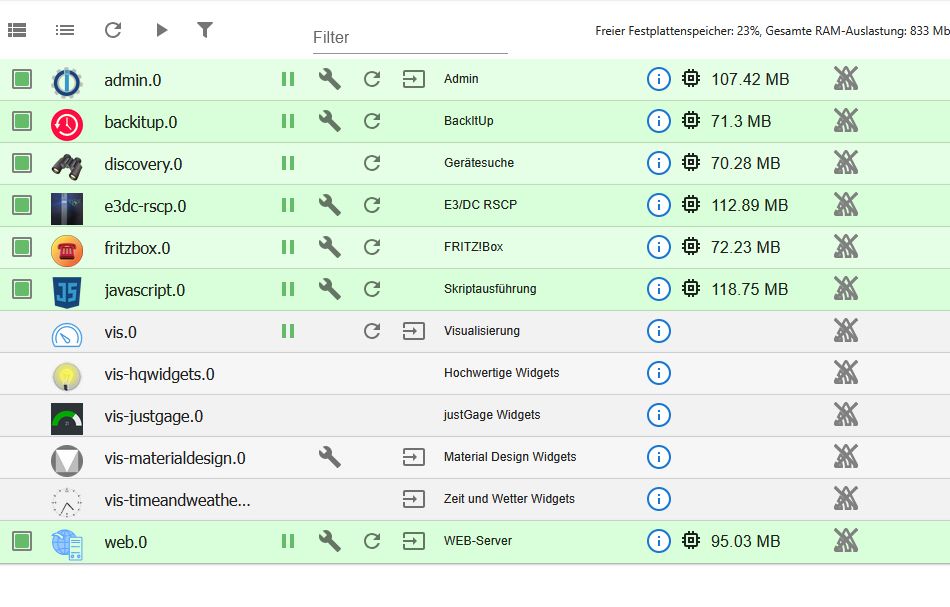This screenshot has height=607, width=950.
Task: Open the web.0 interface link icon
Action: click(x=413, y=541)
